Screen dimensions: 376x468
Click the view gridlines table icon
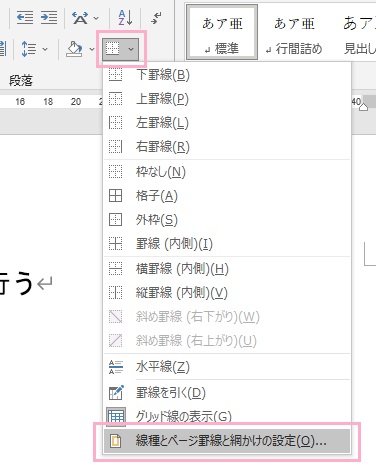[116, 417]
